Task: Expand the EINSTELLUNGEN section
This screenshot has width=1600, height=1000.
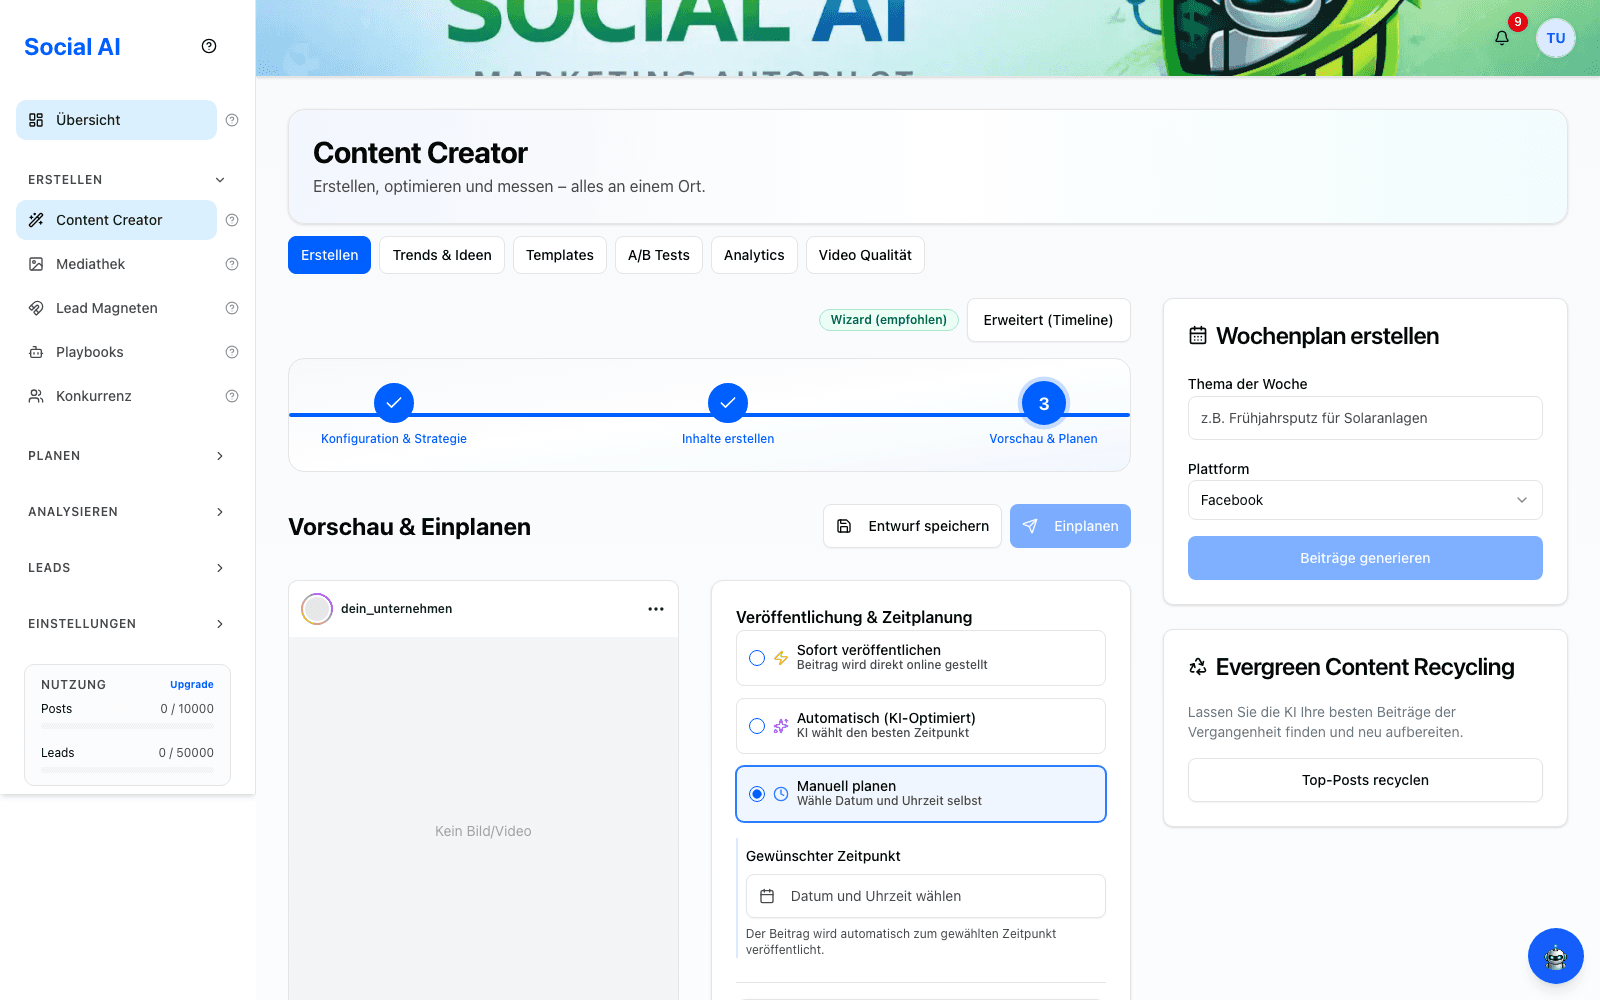Action: click(127, 624)
